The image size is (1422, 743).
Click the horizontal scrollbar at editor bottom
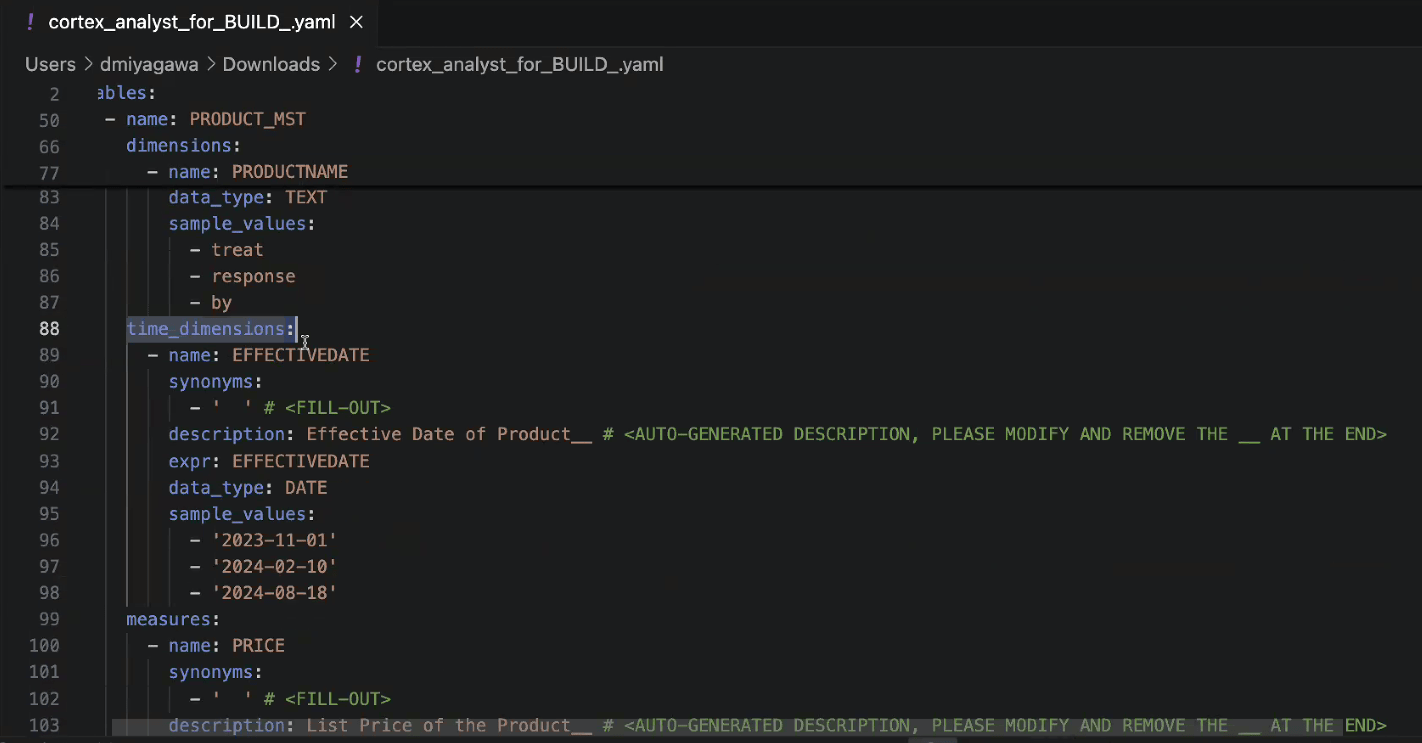727,726
